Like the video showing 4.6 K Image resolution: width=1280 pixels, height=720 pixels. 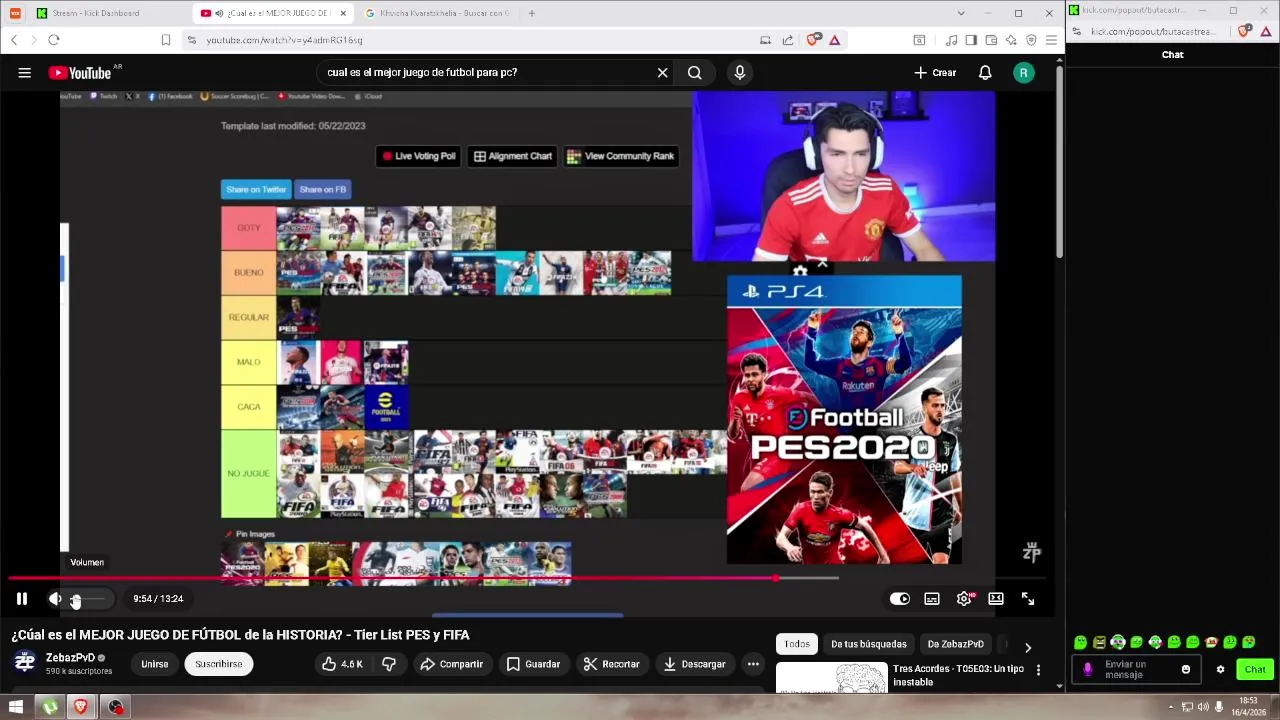[341, 664]
